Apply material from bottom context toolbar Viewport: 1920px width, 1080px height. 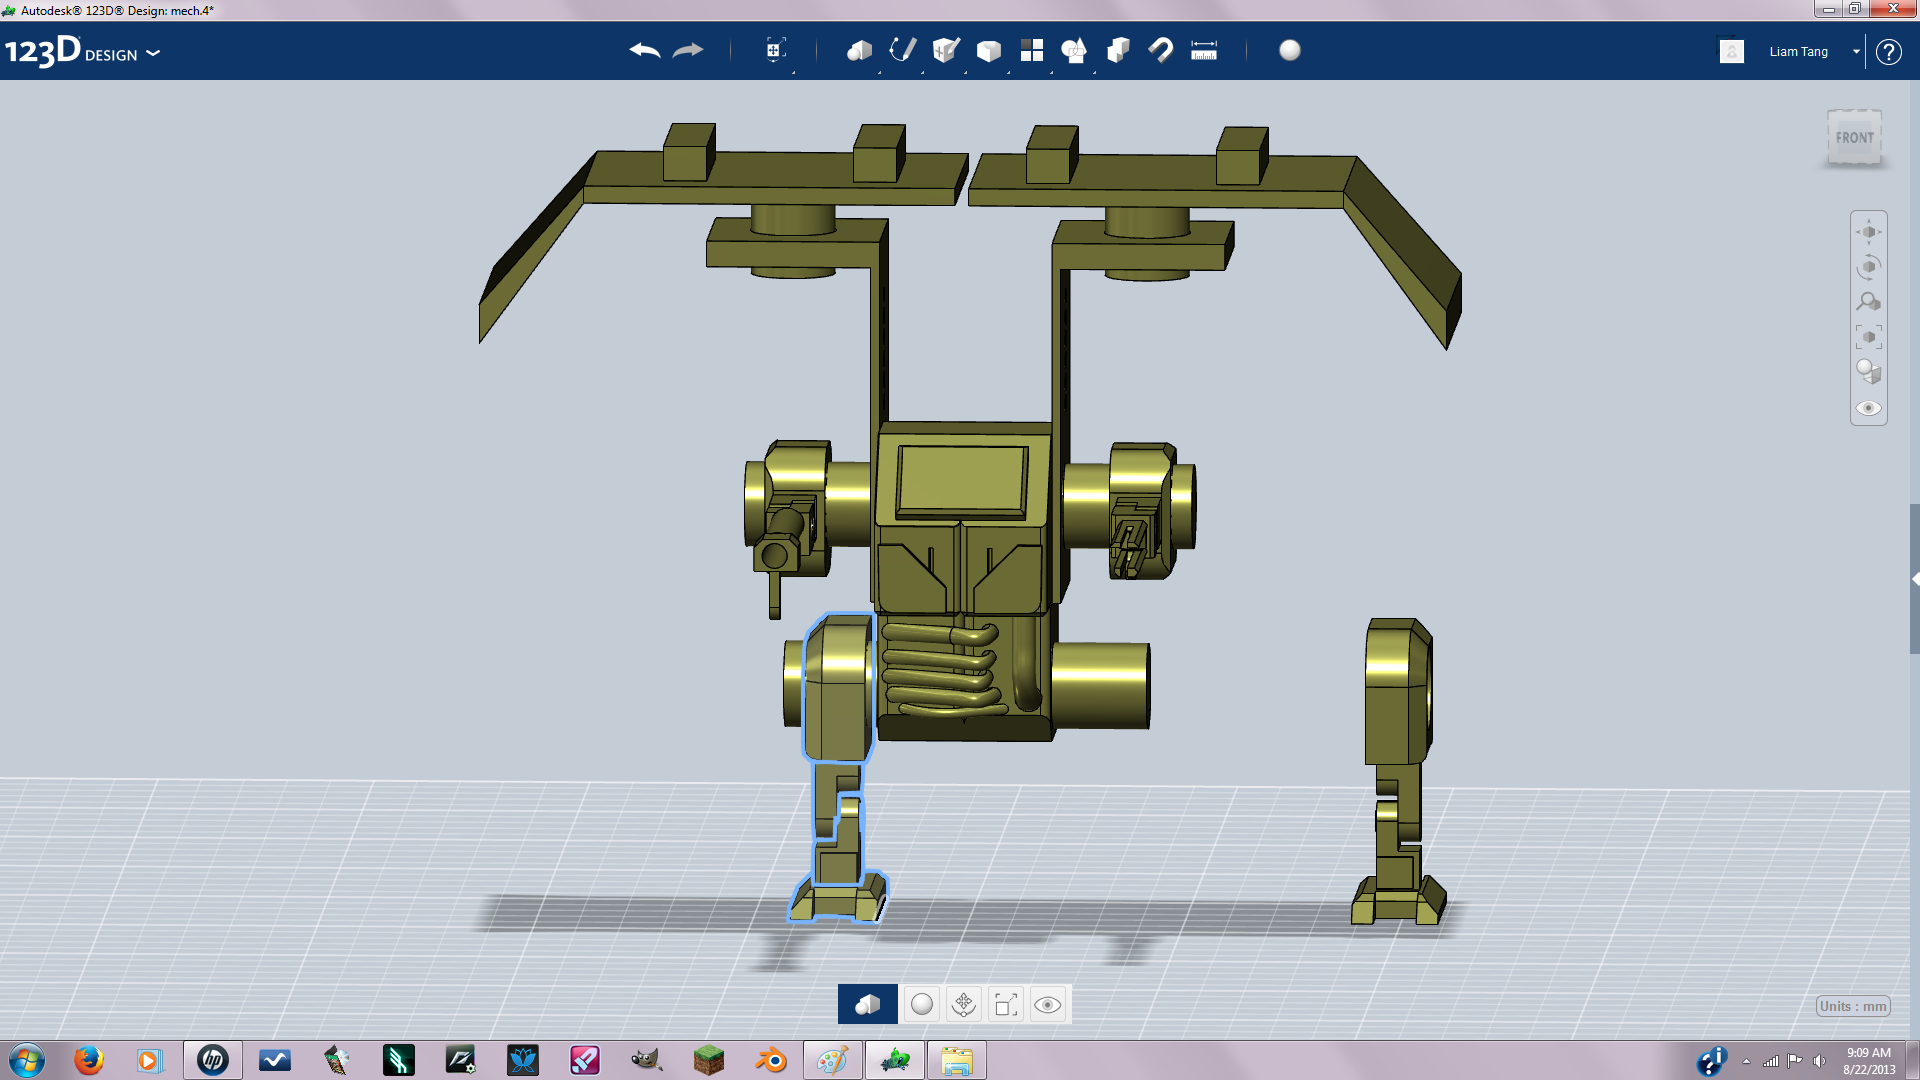pyautogui.click(x=922, y=1004)
